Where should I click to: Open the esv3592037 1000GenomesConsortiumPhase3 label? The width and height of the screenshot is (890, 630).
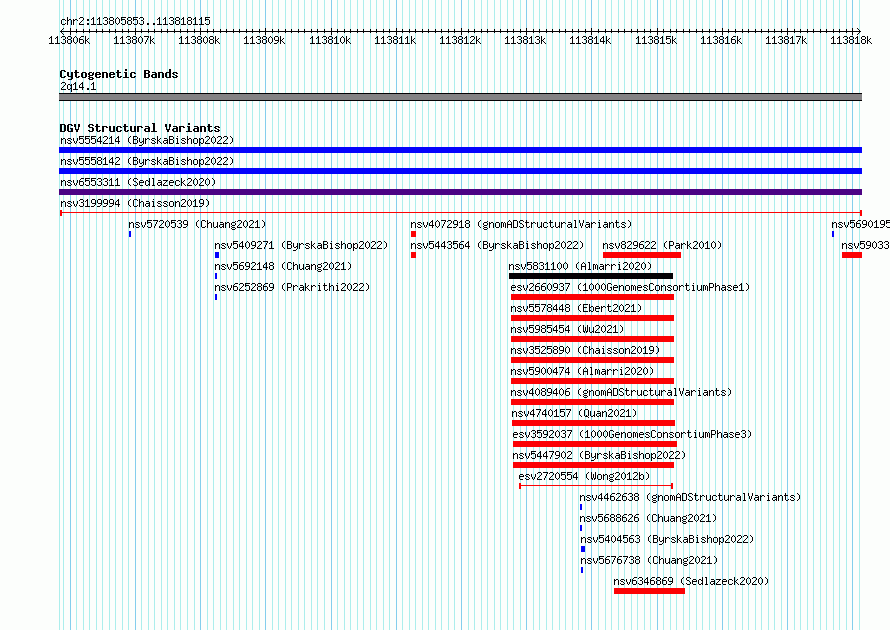pos(632,434)
